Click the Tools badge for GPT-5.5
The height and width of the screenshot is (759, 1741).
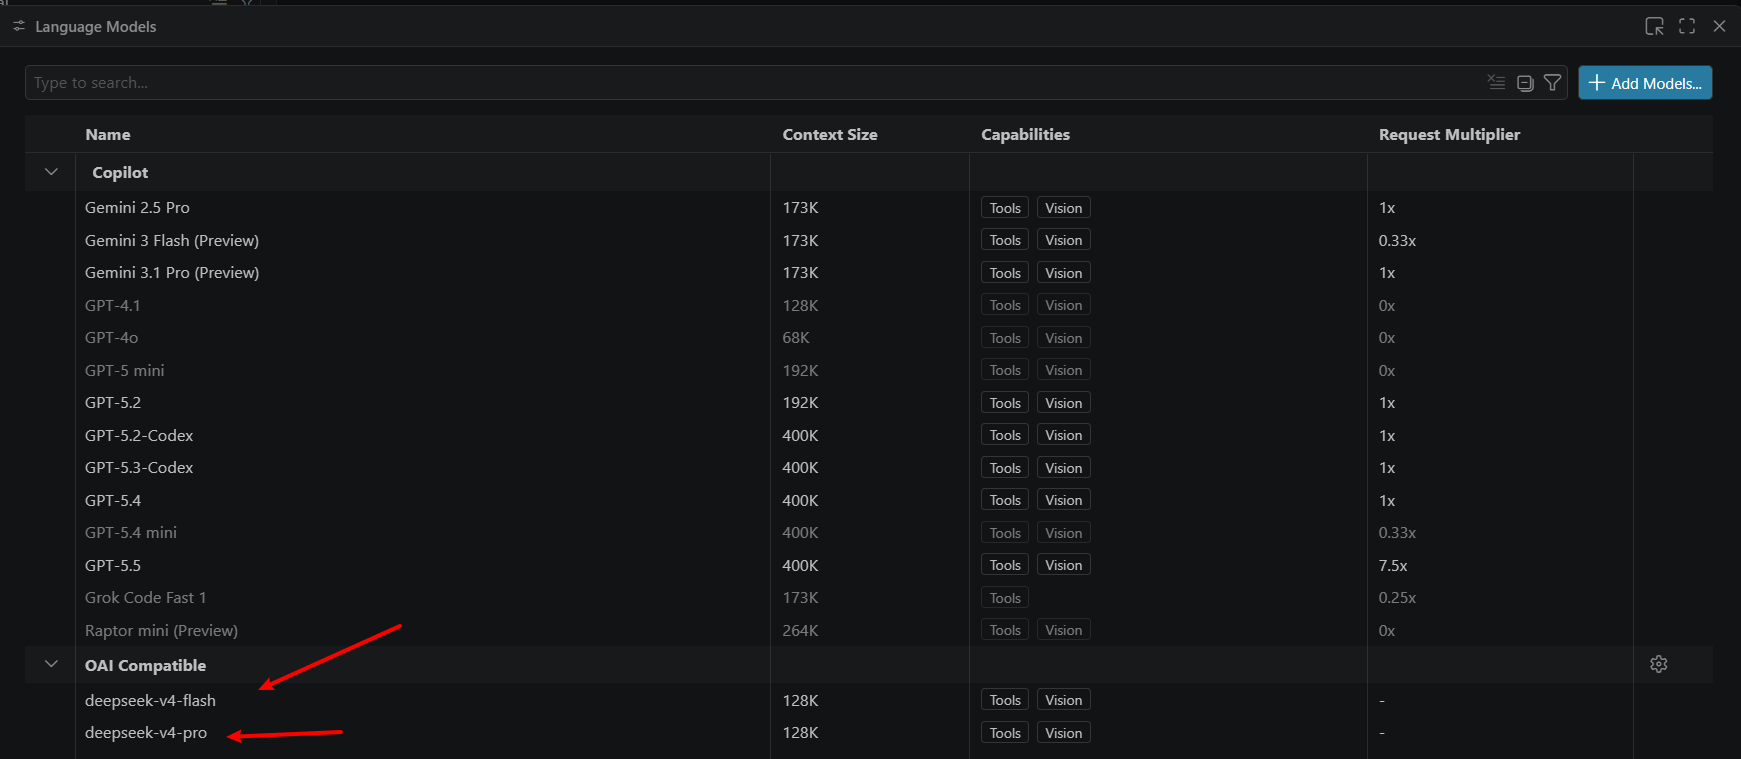(1005, 565)
